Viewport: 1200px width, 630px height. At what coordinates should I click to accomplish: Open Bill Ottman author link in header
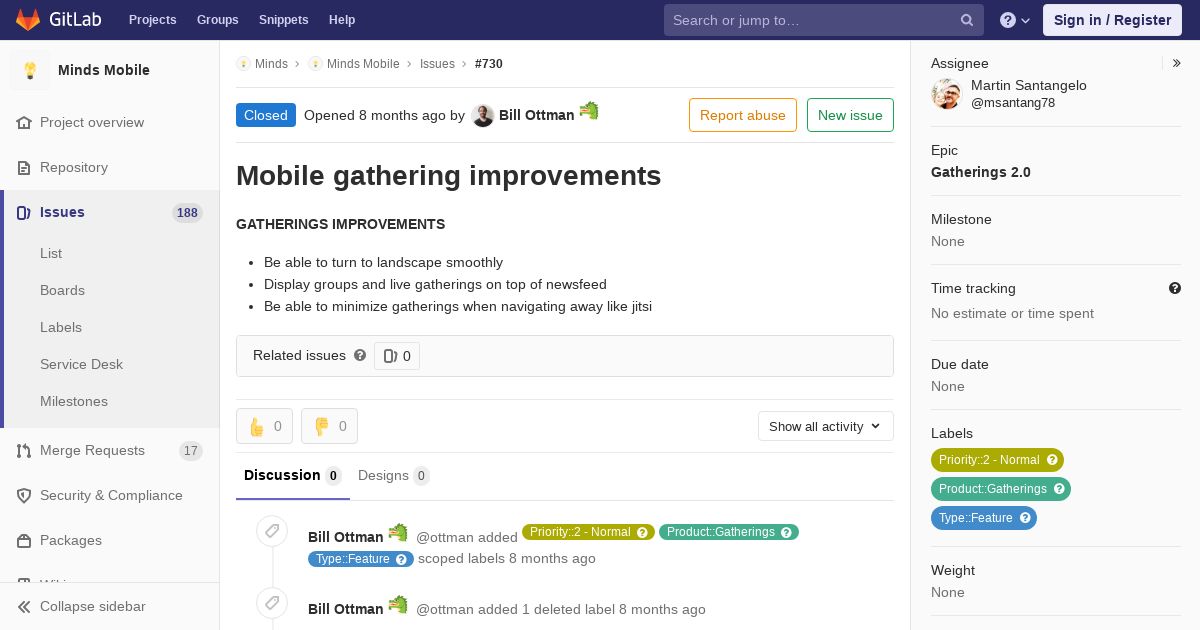coord(536,115)
